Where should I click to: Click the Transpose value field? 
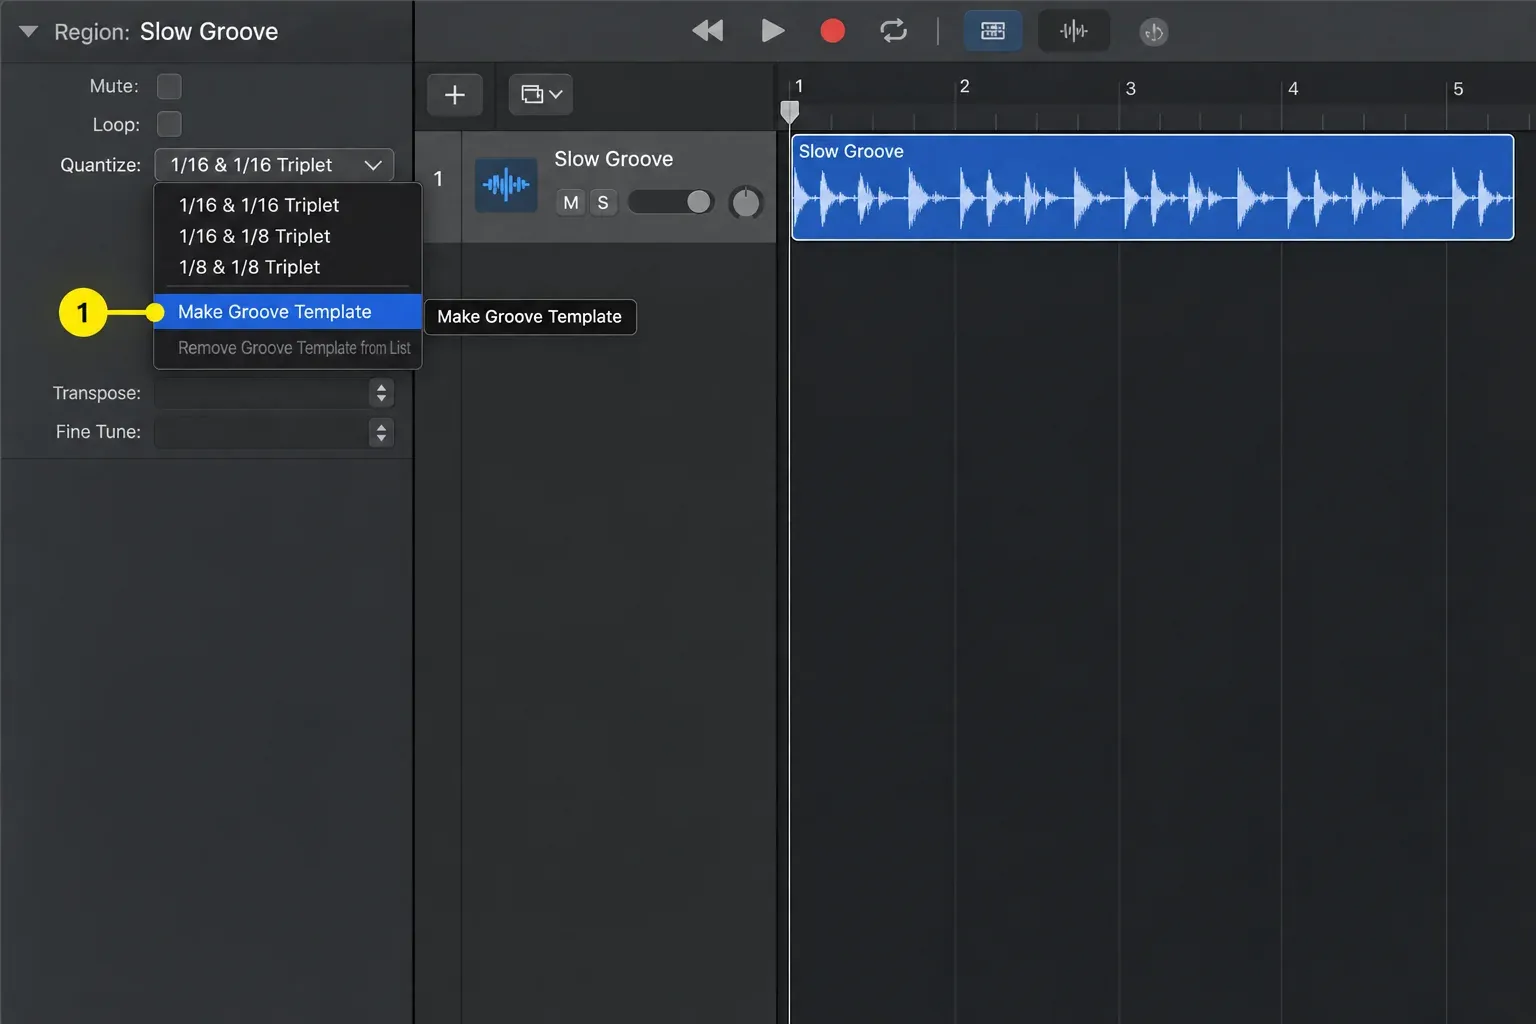pyautogui.click(x=262, y=393)
